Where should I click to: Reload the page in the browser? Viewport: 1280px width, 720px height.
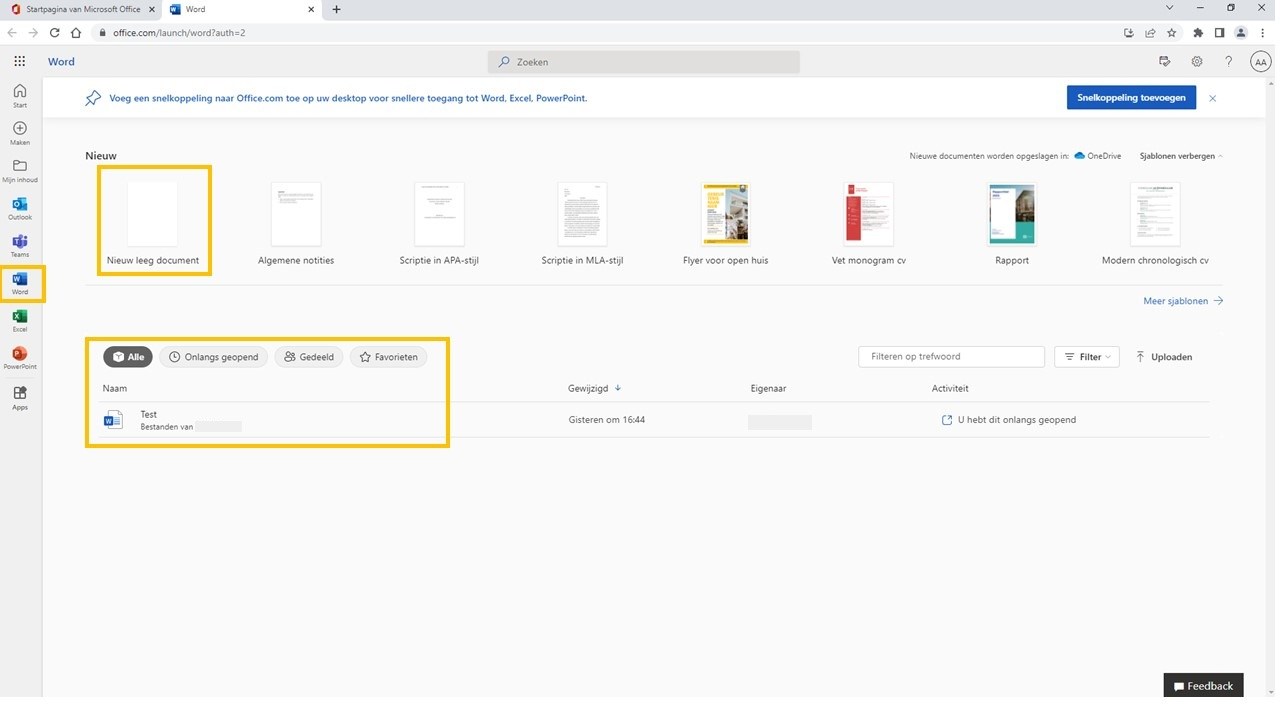[54, 33]
